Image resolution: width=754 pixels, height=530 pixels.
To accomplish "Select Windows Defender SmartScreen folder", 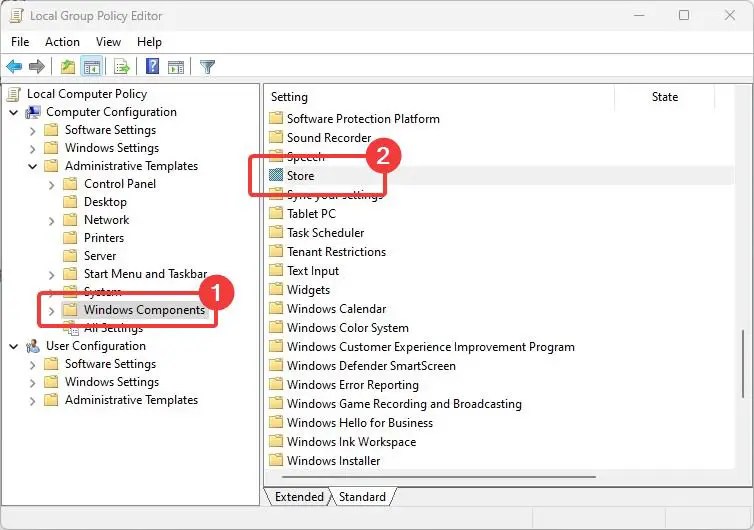I will (371, 366).
